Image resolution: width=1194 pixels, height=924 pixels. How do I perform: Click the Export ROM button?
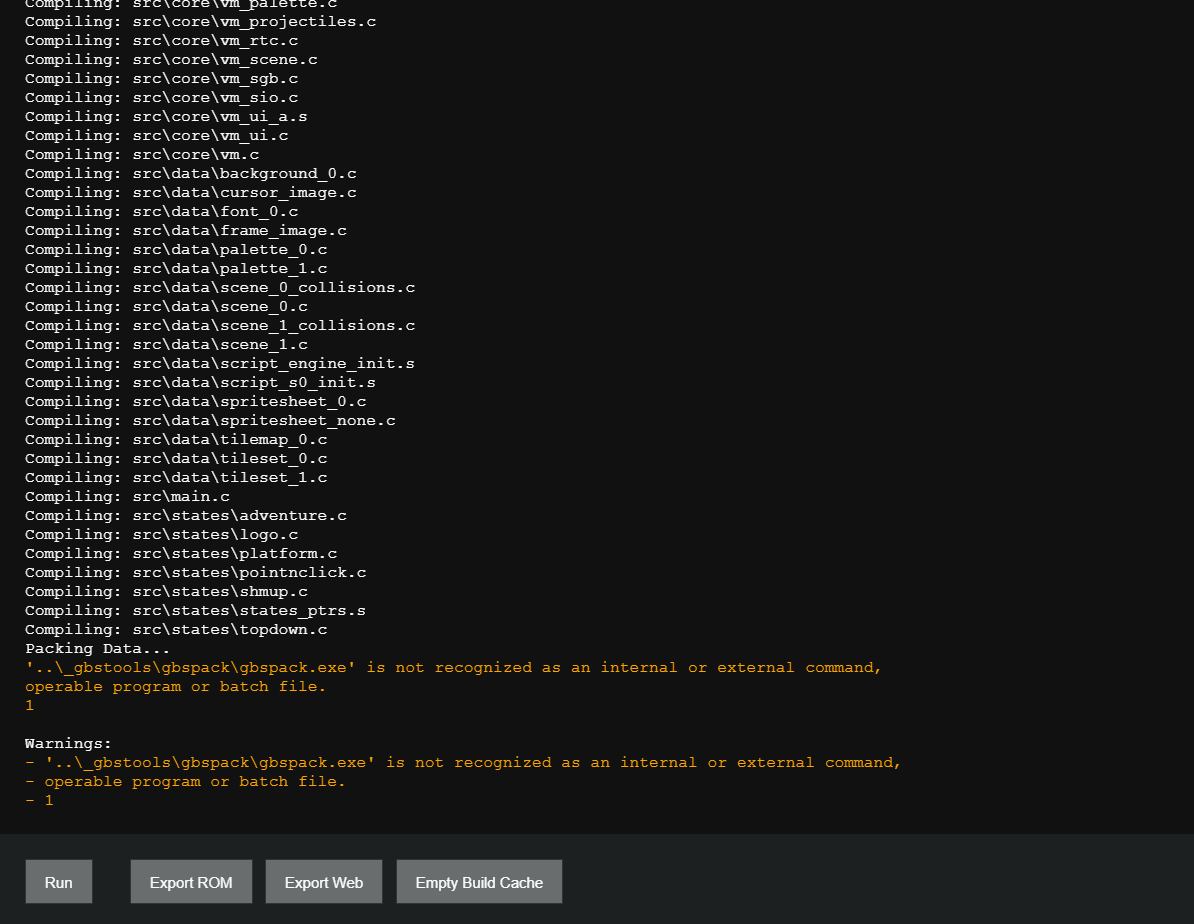pos(191,882)
